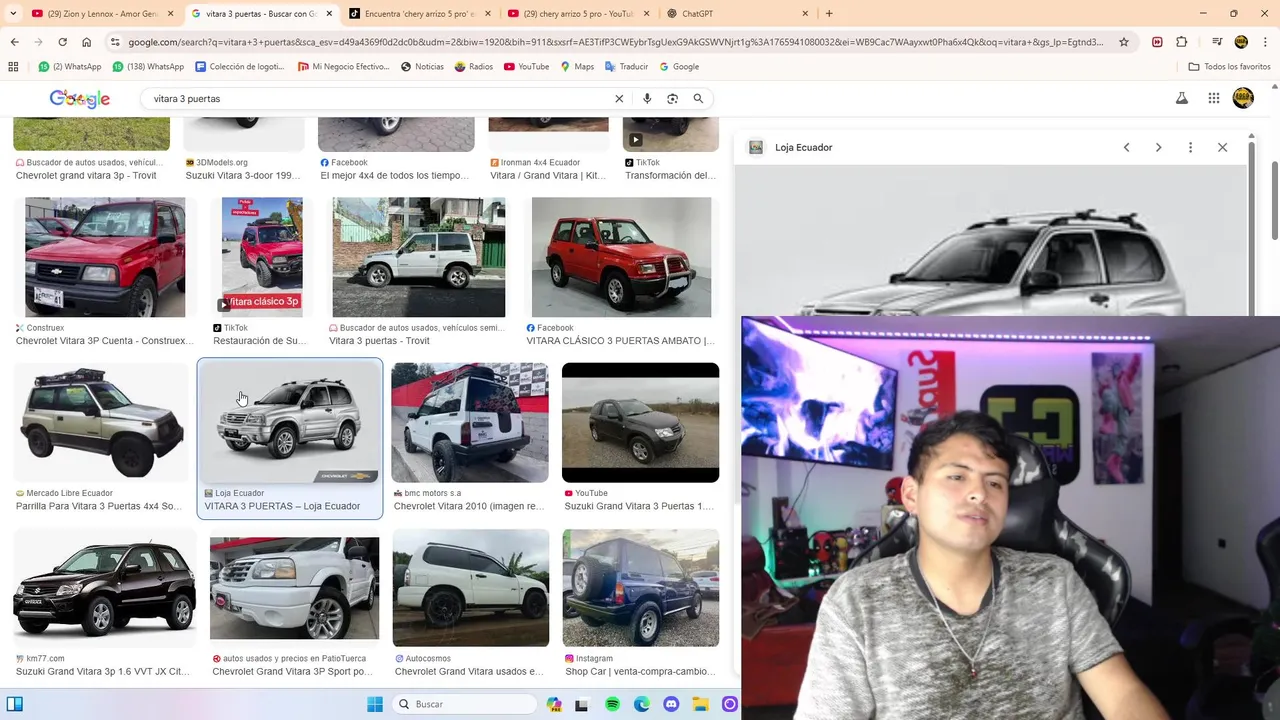Image resolution: width=1280 pixels, height=720 pixels.
Task: Open the Instagram 'Shop Car' image
Action: point(640,588)
